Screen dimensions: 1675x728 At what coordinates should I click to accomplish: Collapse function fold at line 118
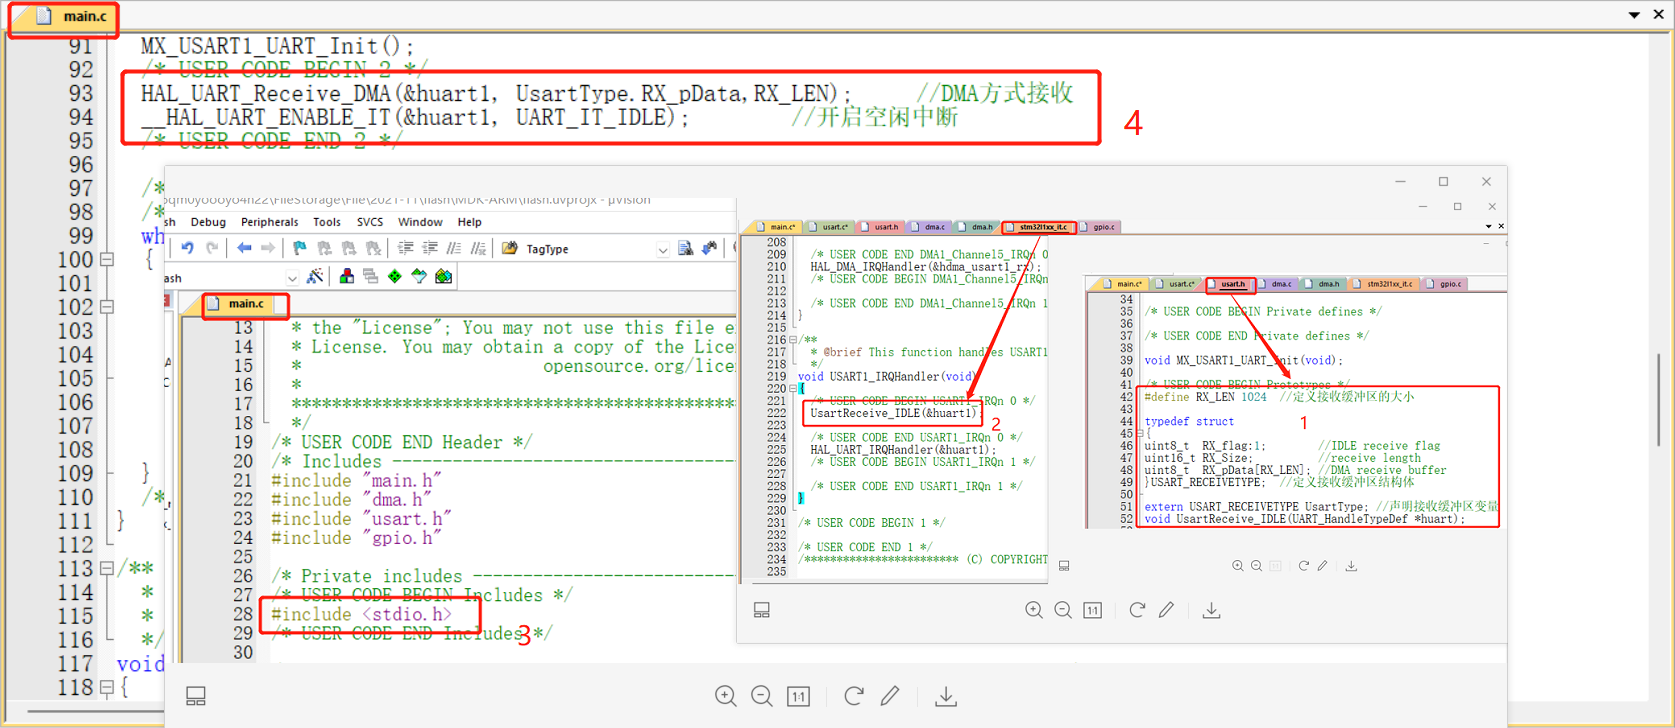pos(107,687)
